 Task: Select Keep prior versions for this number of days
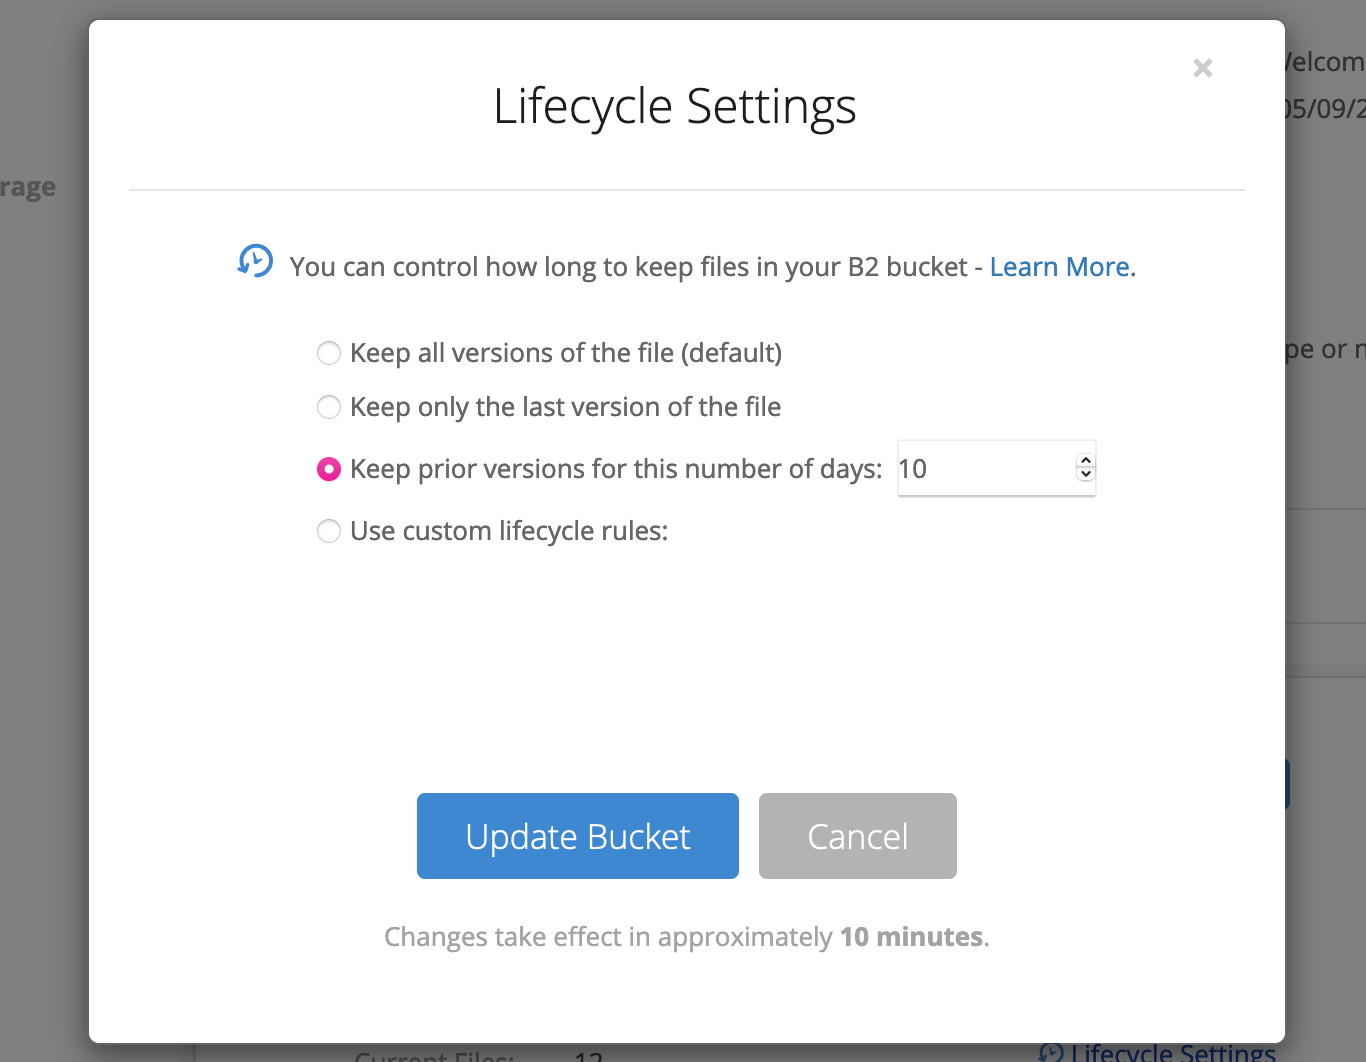click(x=329, y=469)
